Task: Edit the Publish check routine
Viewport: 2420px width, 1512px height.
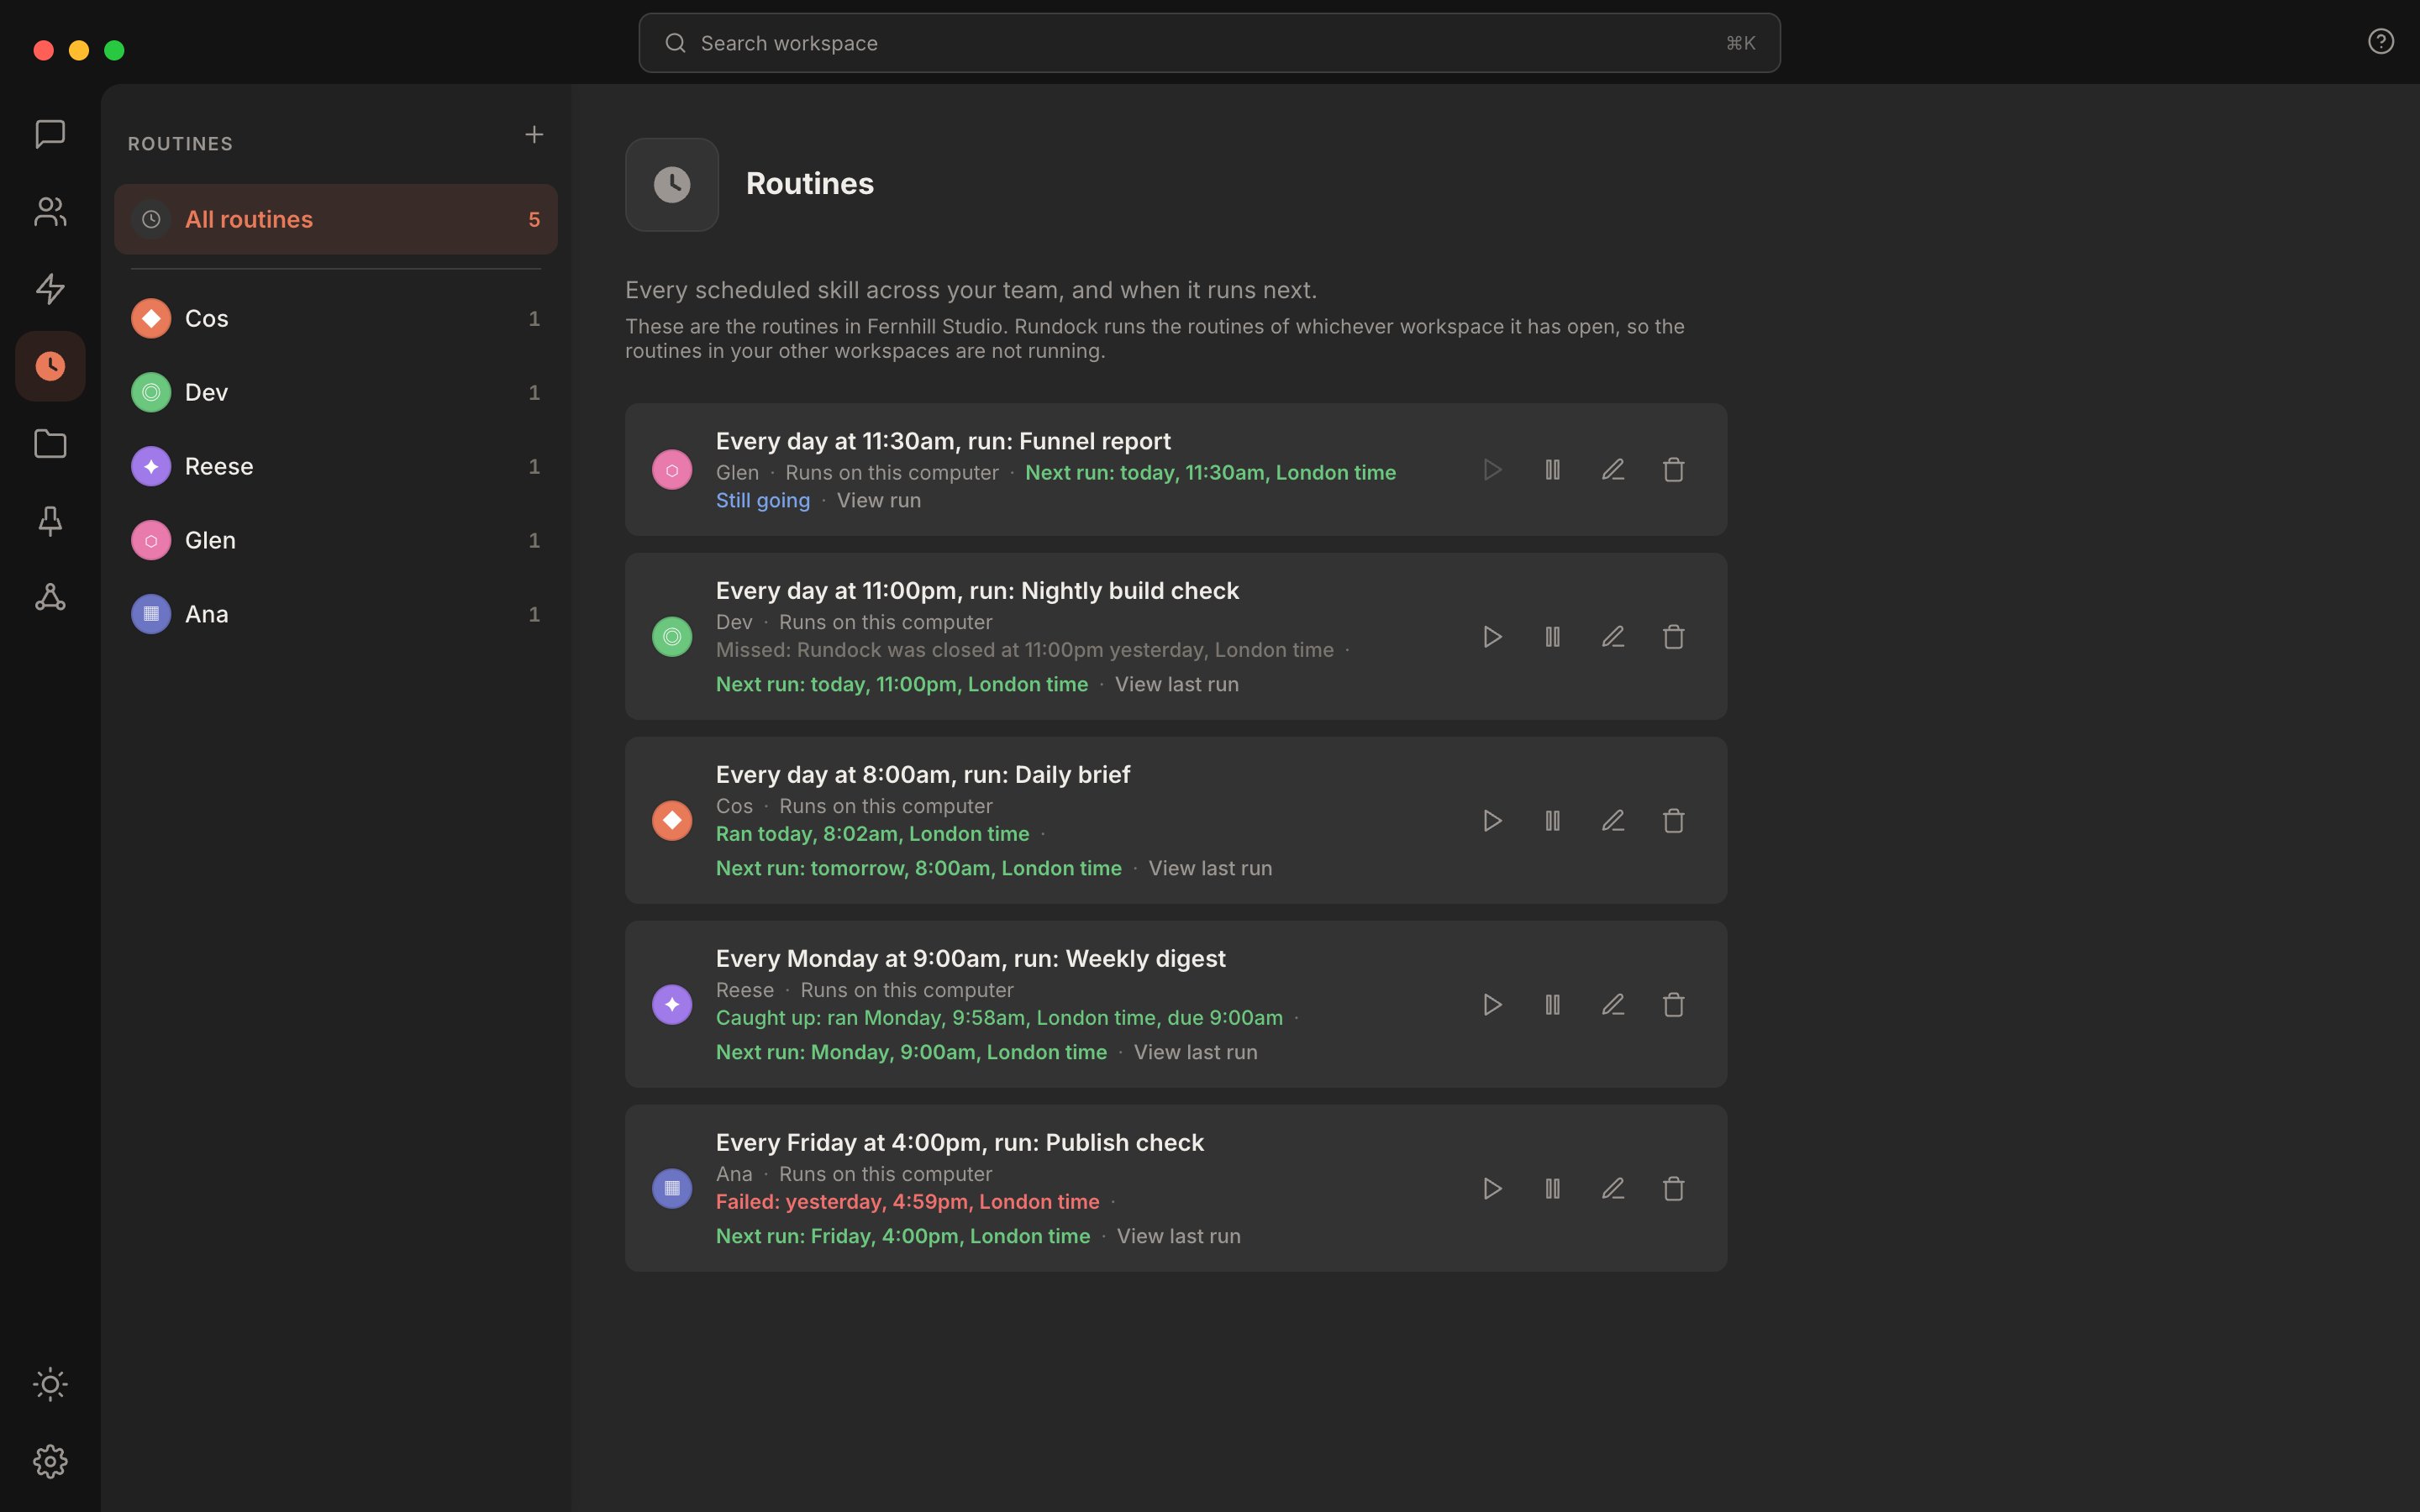Action: pyautogui.click(x=1613, y=1189)
